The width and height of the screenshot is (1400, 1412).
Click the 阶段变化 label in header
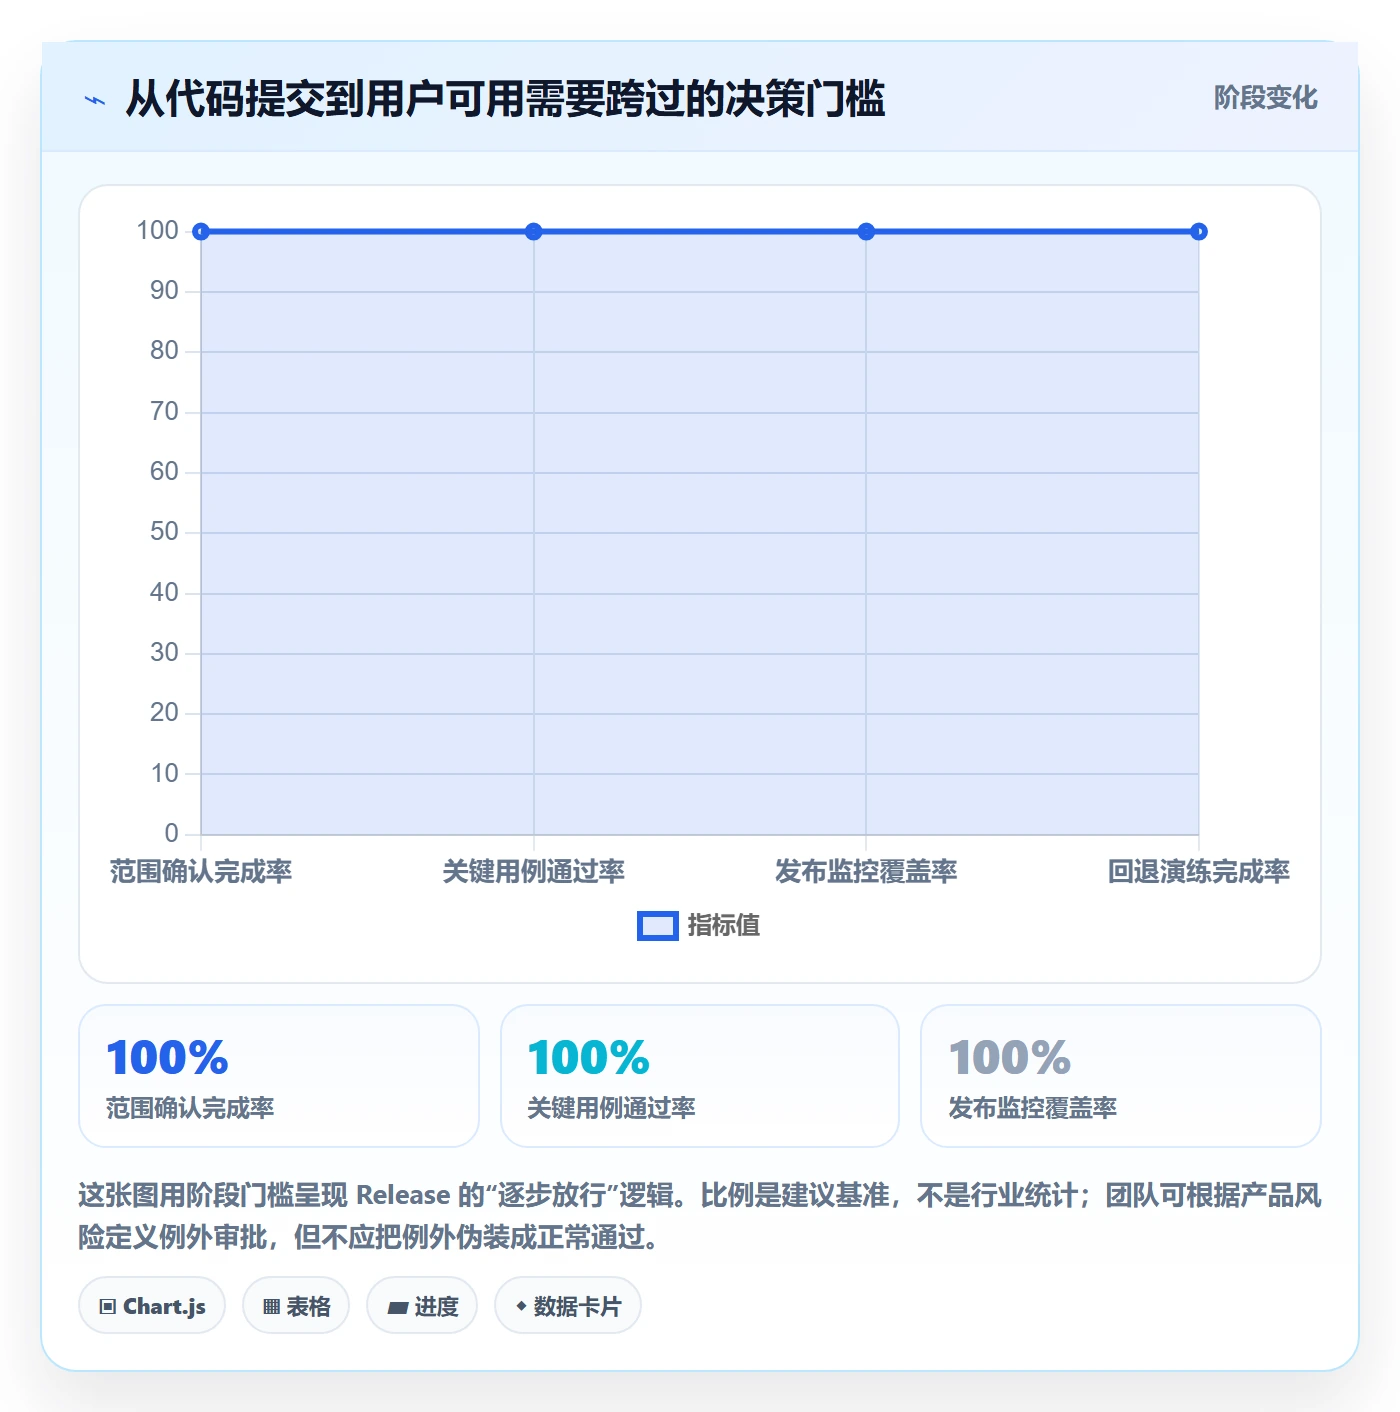(1265, 98)
